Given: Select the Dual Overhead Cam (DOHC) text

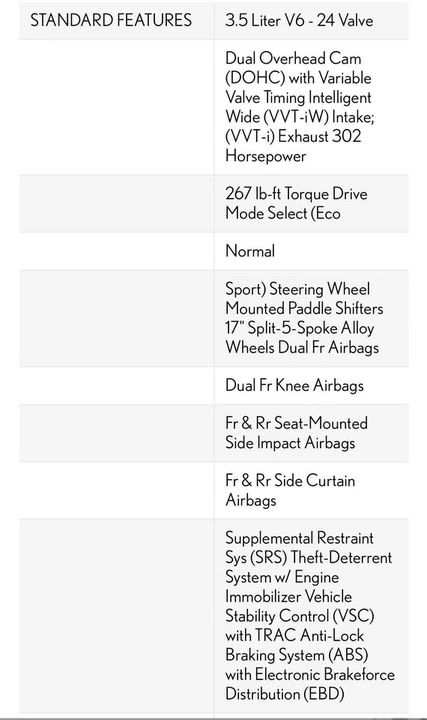Looking at the screenshot, I should 293,68.
